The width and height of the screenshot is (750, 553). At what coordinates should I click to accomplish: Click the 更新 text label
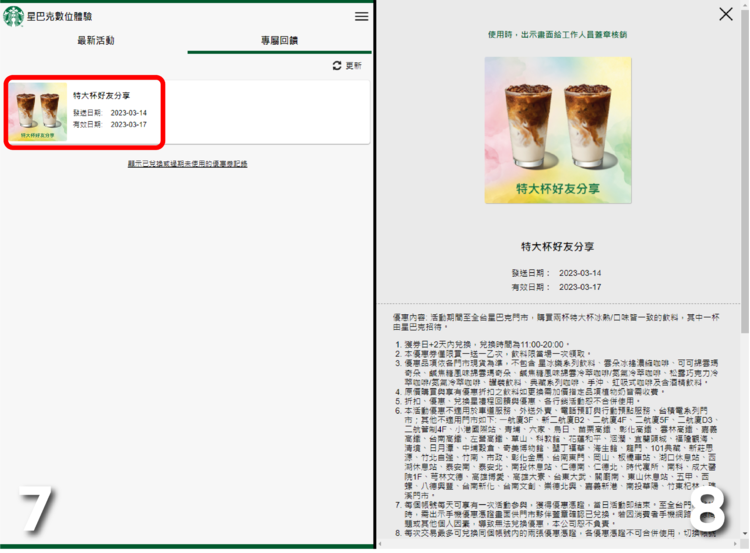click(354, 66)
